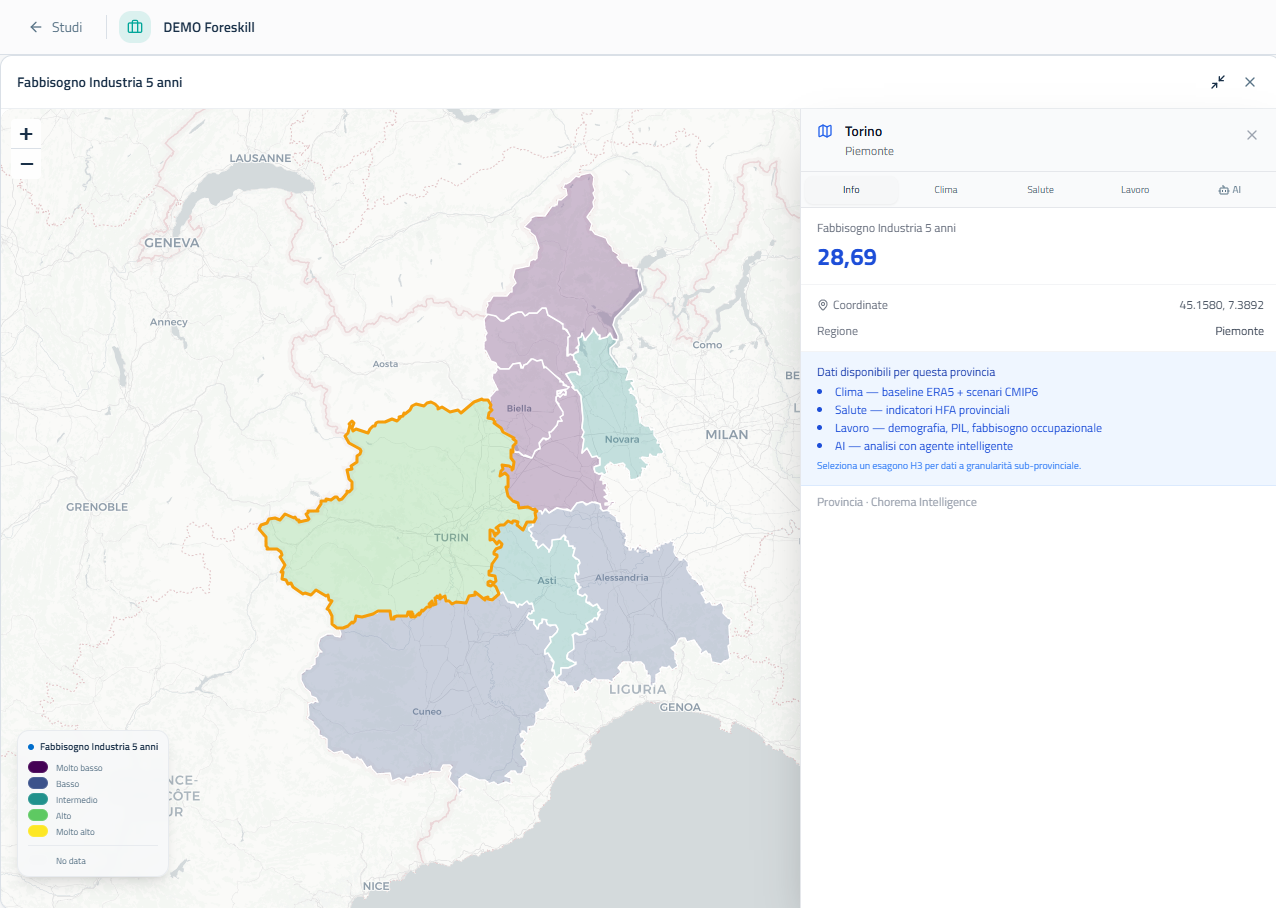Zoom in on the map with the plus button

26,134
